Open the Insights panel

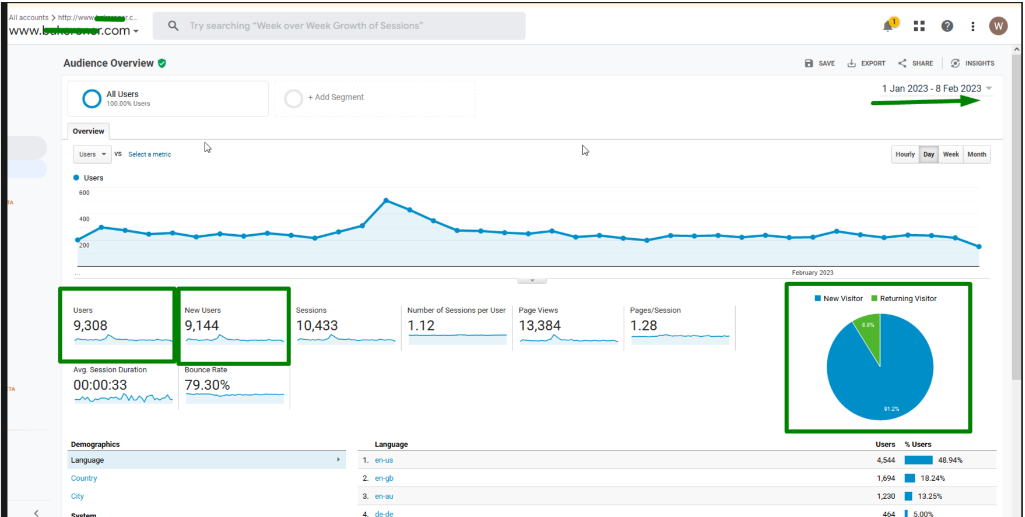(x=972, y=63)
